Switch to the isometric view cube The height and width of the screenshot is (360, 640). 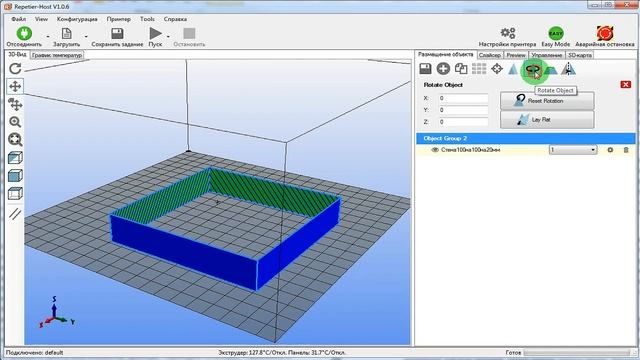click(15, 158)
